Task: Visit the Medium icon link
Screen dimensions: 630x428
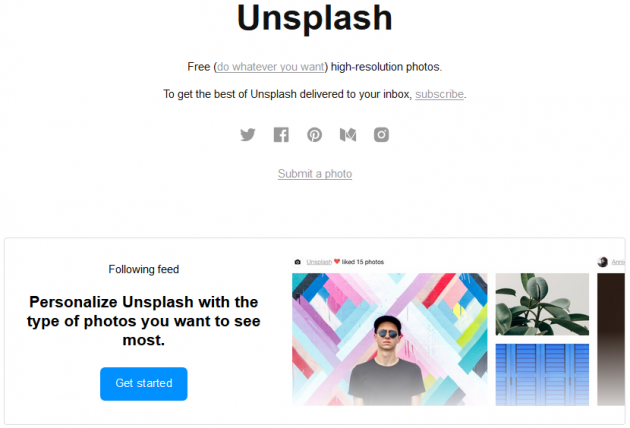Action: [348, 135]
